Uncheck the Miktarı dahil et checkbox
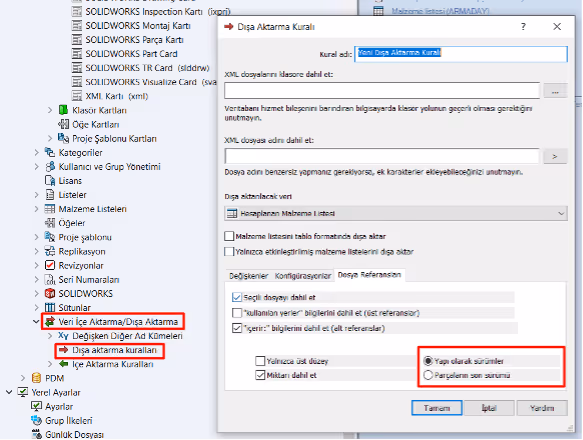The height and width of the screenshot is (440, 583). click(x=260, y=375)
